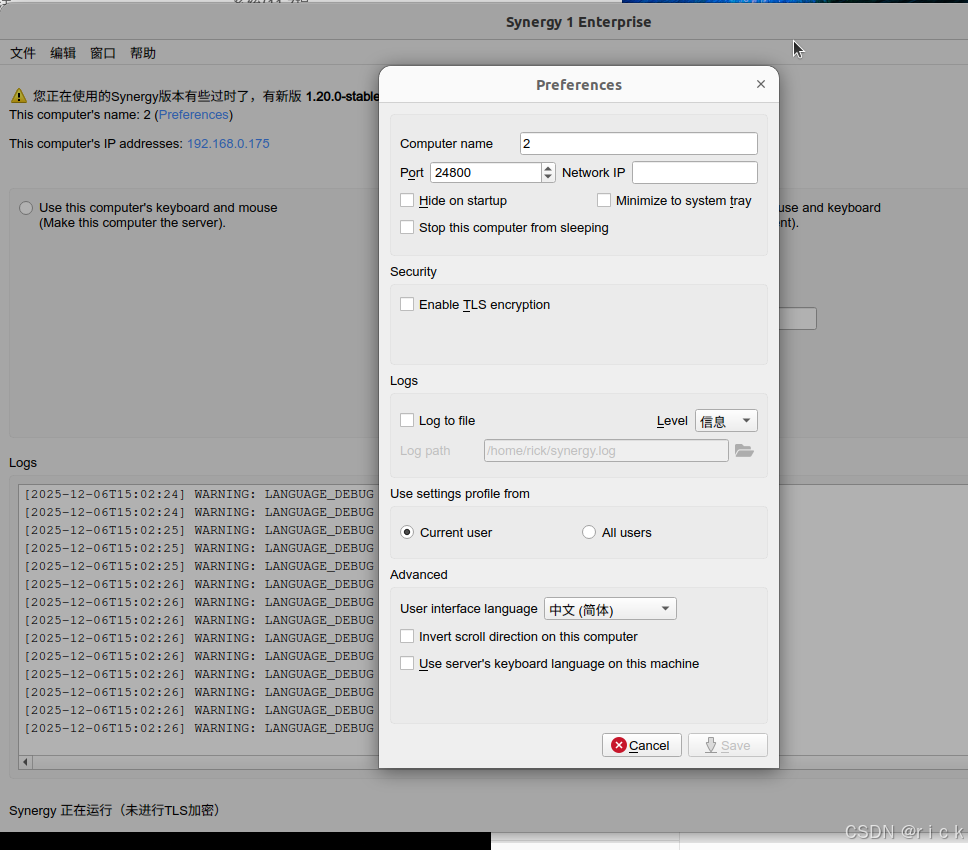Select the All users profile radio
The width and height of the screenshot is (968, 850).
[x=588, y=532]
